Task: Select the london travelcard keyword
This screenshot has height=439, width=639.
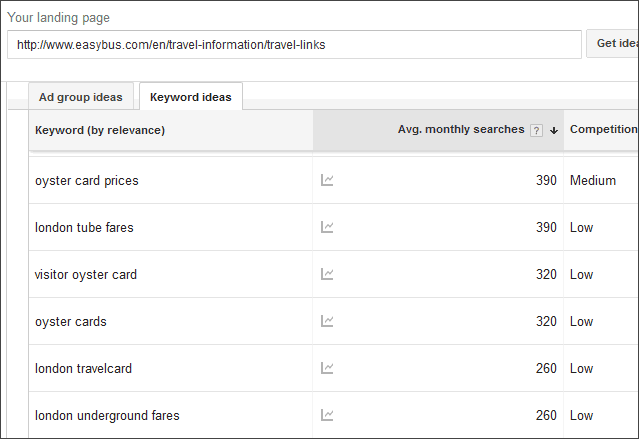Action: click(84, 368)
